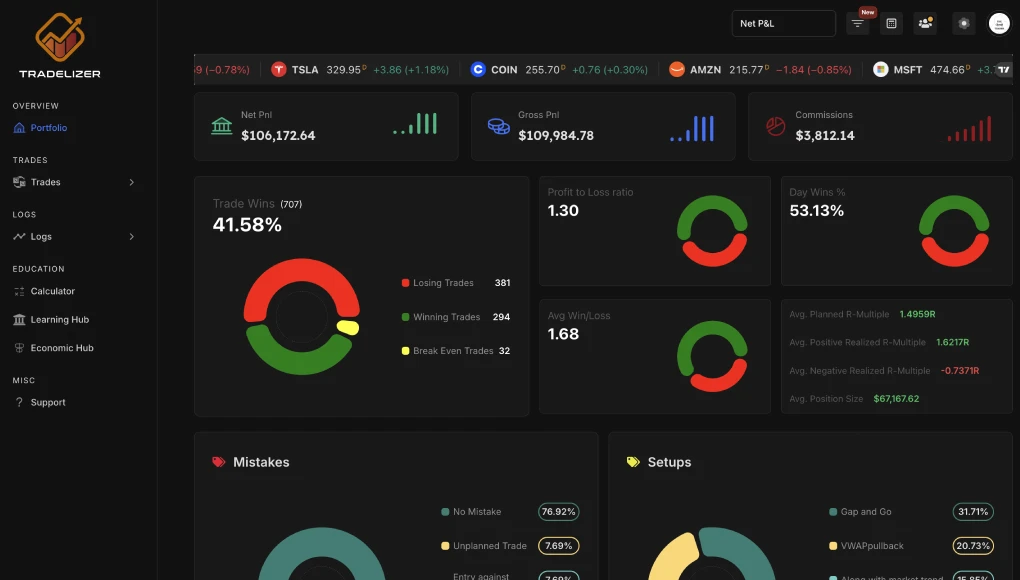1020x580 pixels.
Task: Open settings gear in top bar
Action: coord(963,23)
